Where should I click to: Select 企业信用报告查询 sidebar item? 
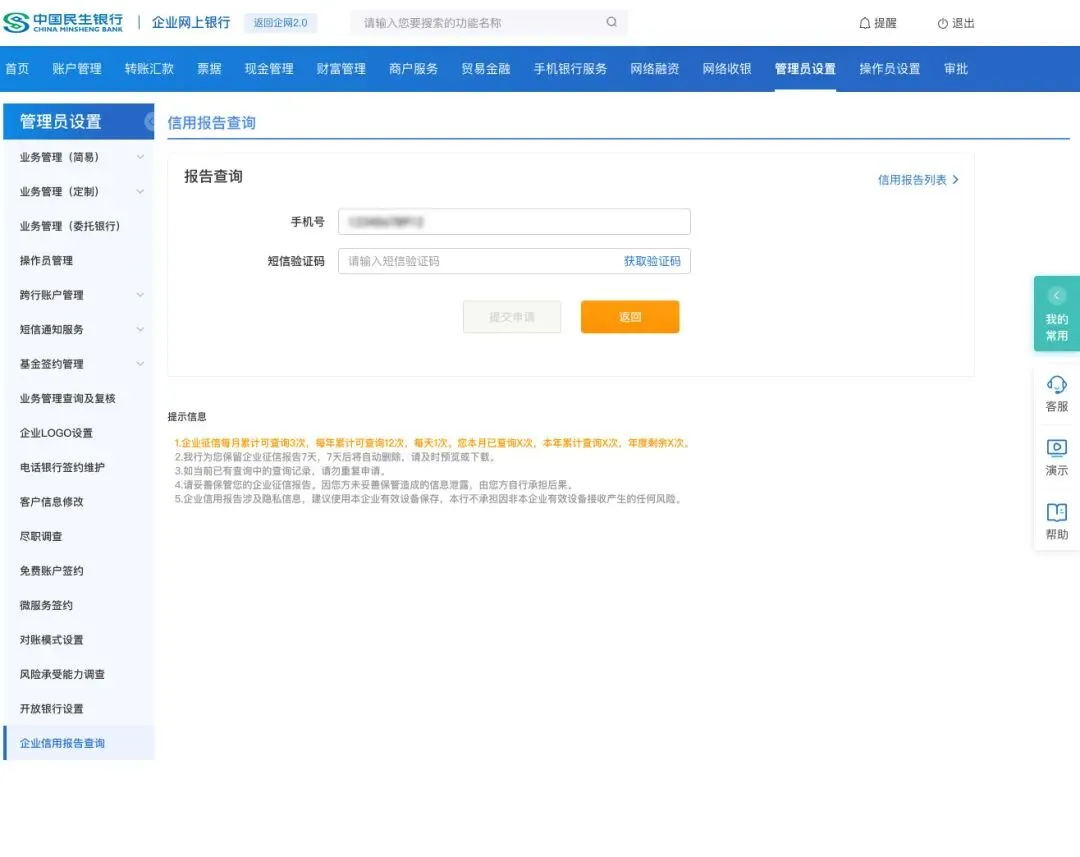(79, 743)
